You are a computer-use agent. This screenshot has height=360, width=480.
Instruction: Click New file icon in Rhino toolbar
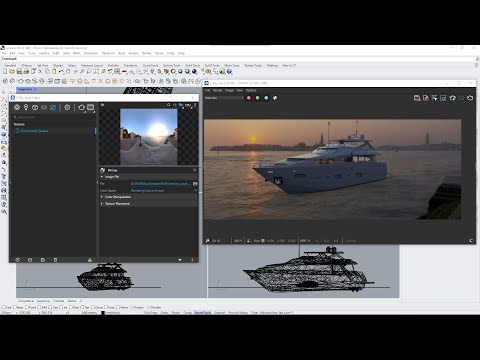point(5,71)
